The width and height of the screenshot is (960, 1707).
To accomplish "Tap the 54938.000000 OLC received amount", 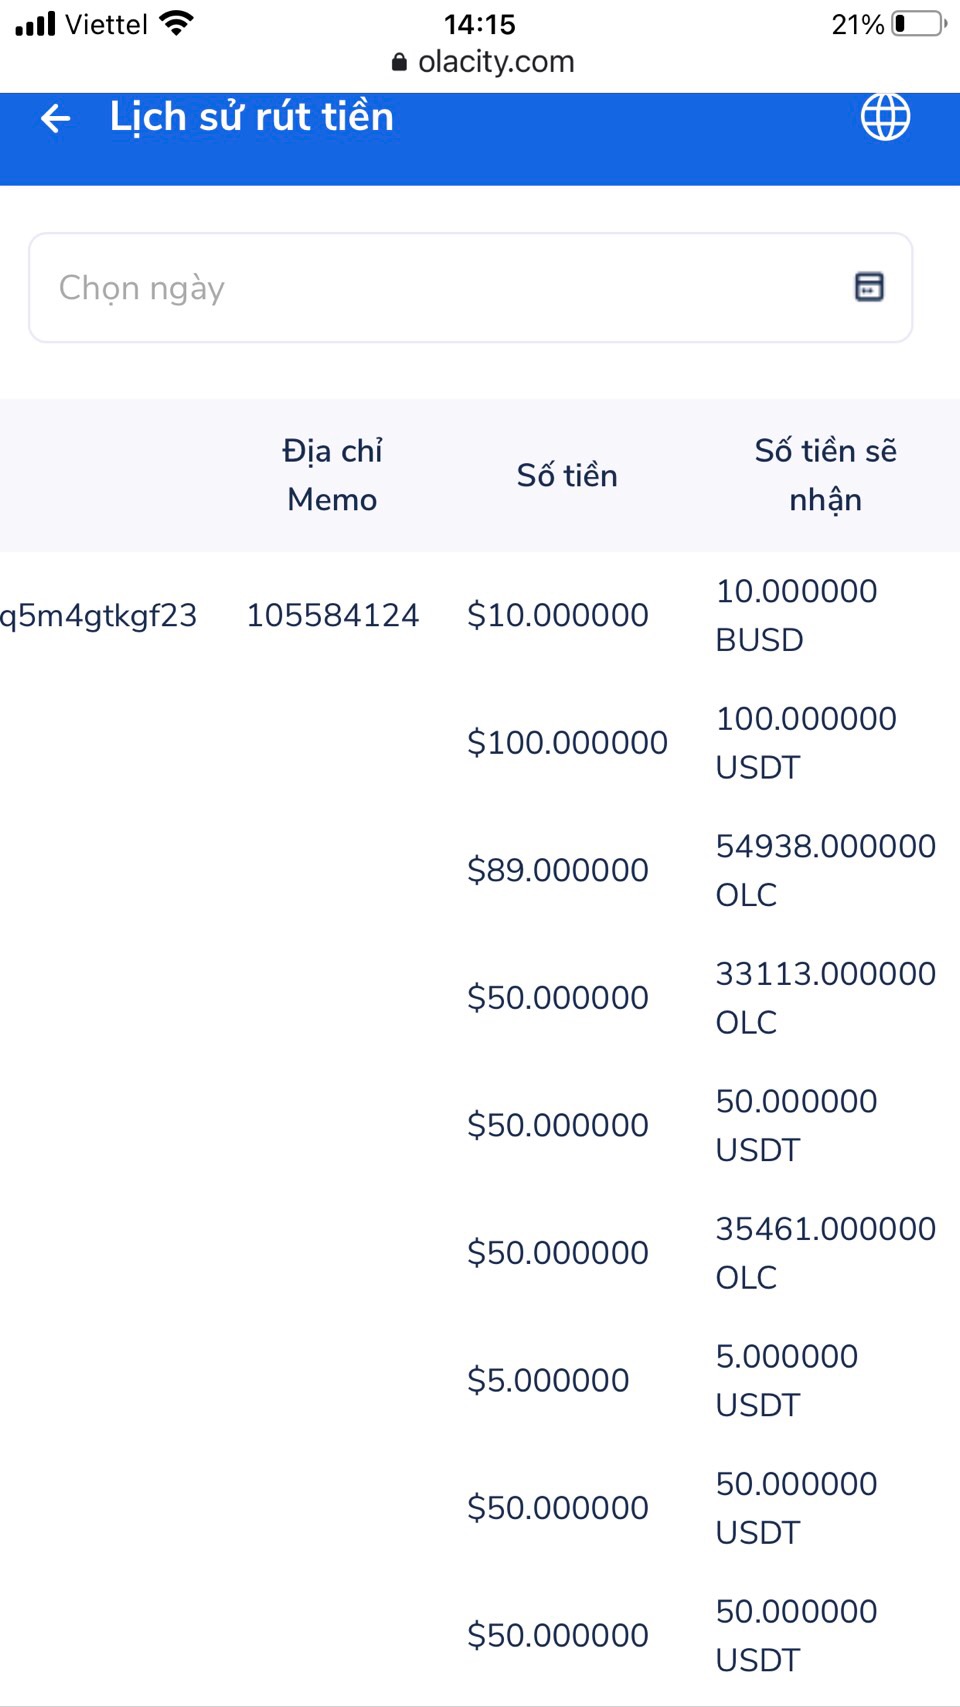I will 825,870.
